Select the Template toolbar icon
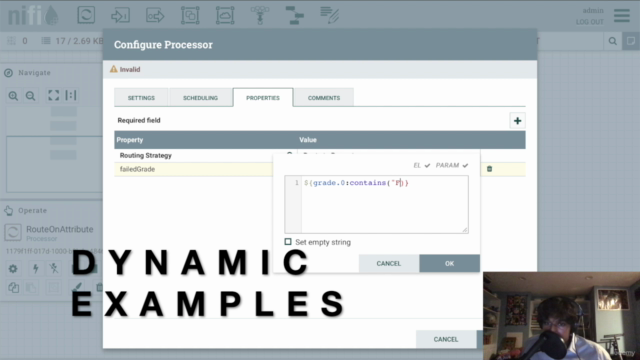This screenshot has height=360, width=640. 294,15
